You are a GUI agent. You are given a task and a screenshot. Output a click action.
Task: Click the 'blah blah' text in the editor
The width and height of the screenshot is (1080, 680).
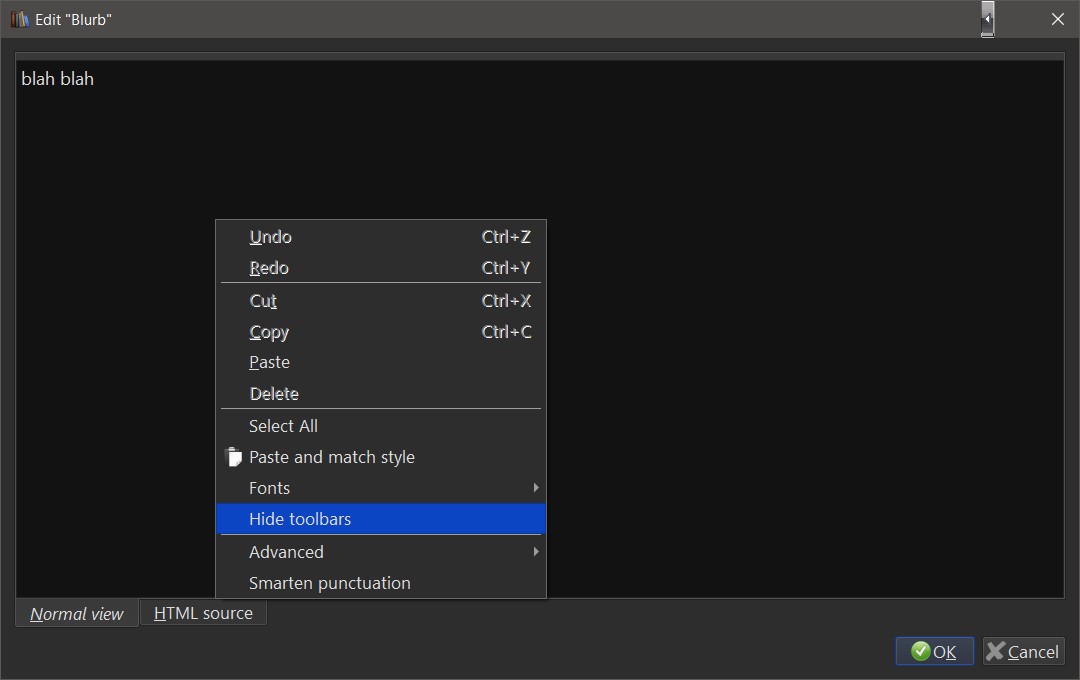[x=57, y=79]
